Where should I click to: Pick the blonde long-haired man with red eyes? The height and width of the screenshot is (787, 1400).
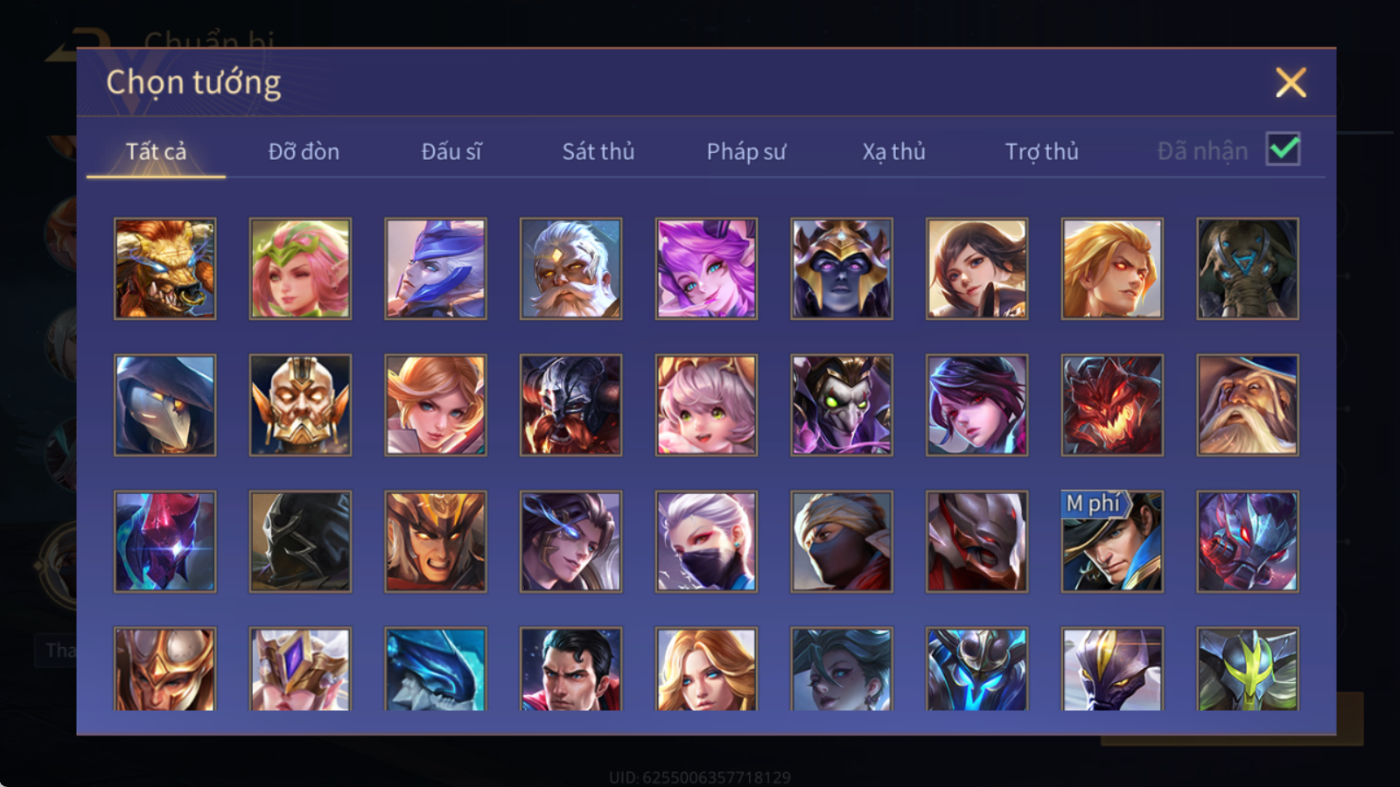coord(1112,269)
